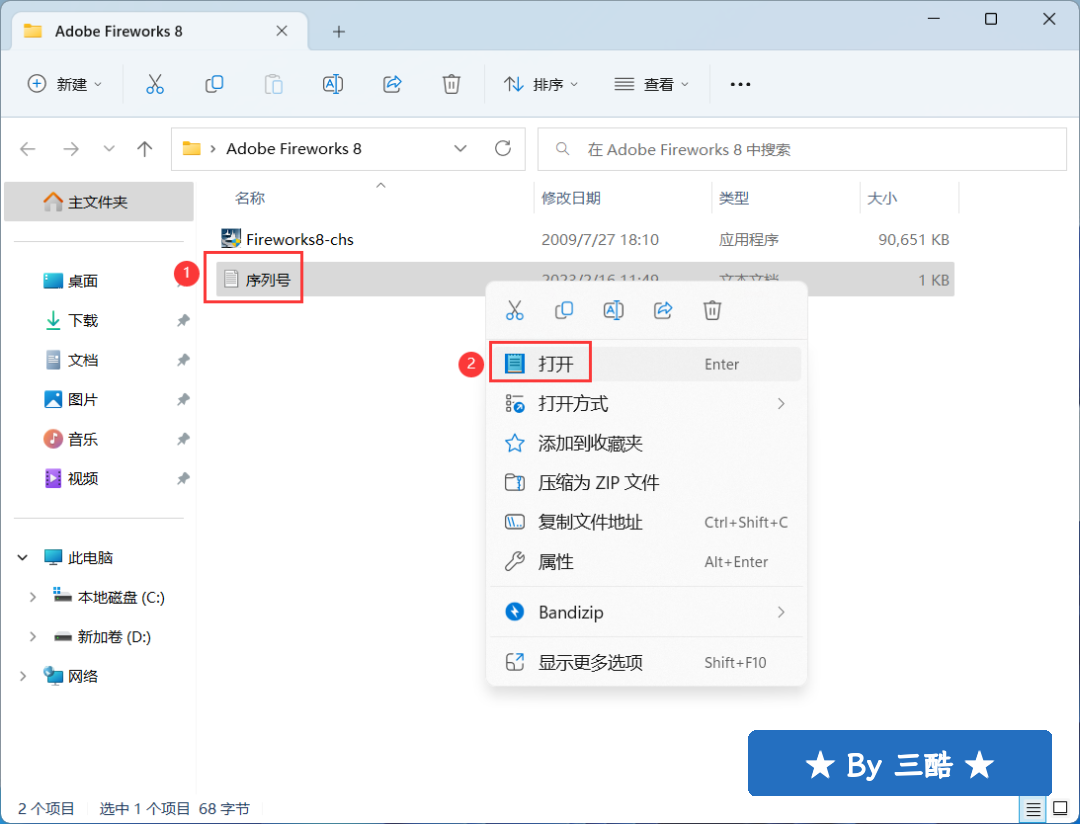Select 主文件夹 in the sidebar
Screen dimensions: 1080x824
[98, 202]
